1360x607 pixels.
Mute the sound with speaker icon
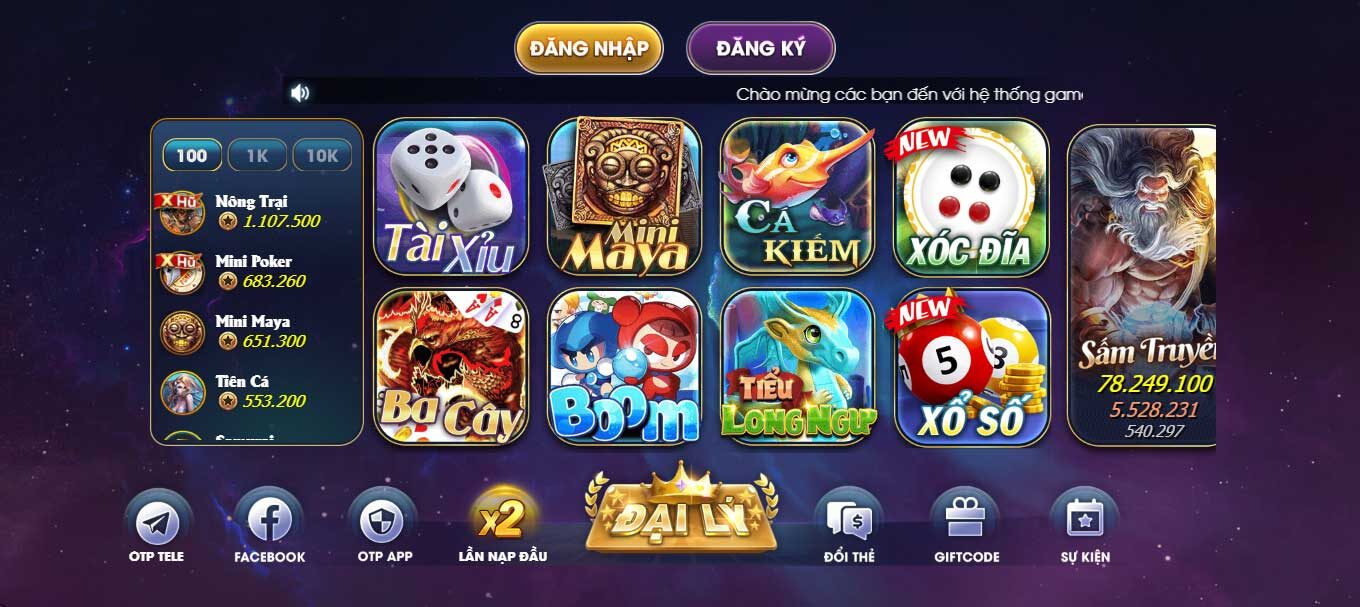[x=300, y=93]
